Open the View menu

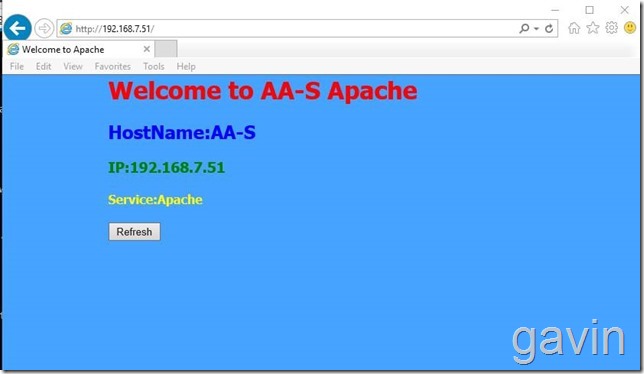tap(73, 67)
